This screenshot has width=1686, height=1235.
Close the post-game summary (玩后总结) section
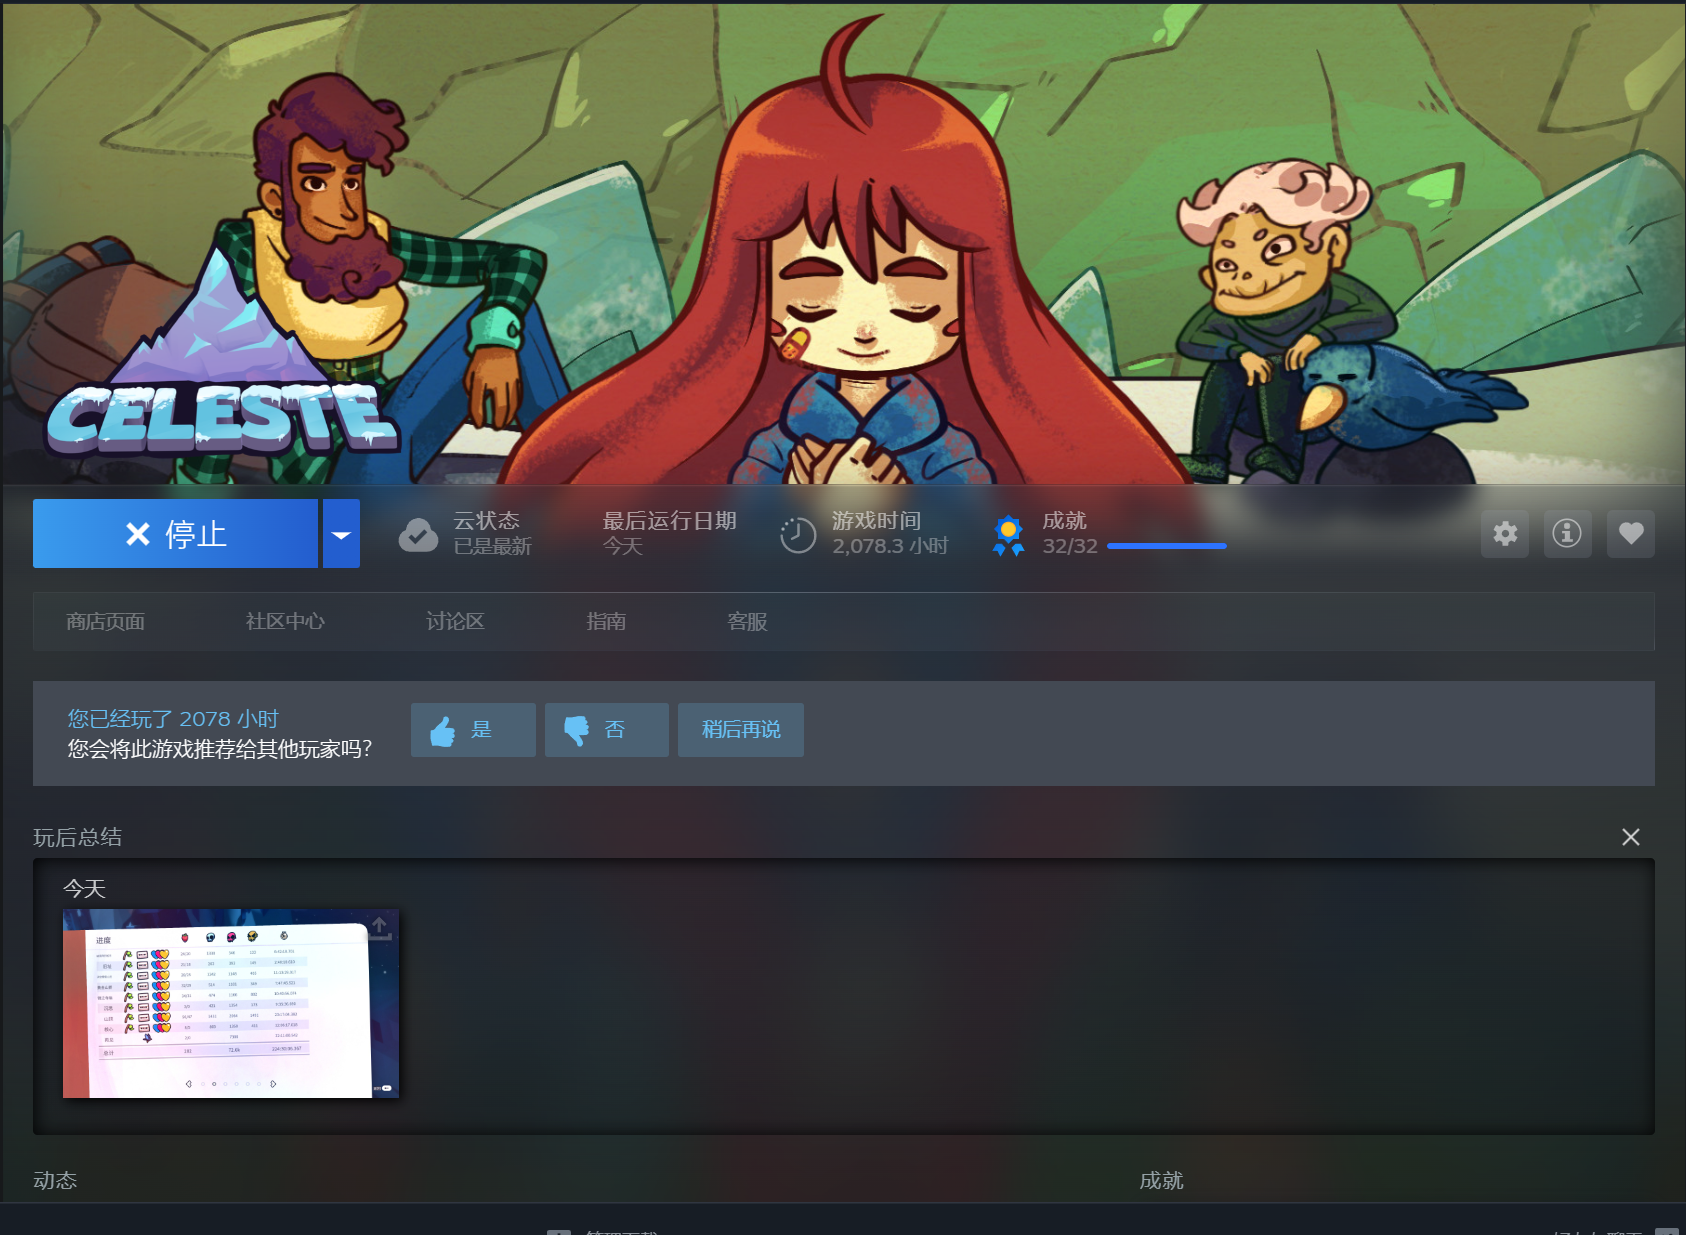pos(1630,837)
